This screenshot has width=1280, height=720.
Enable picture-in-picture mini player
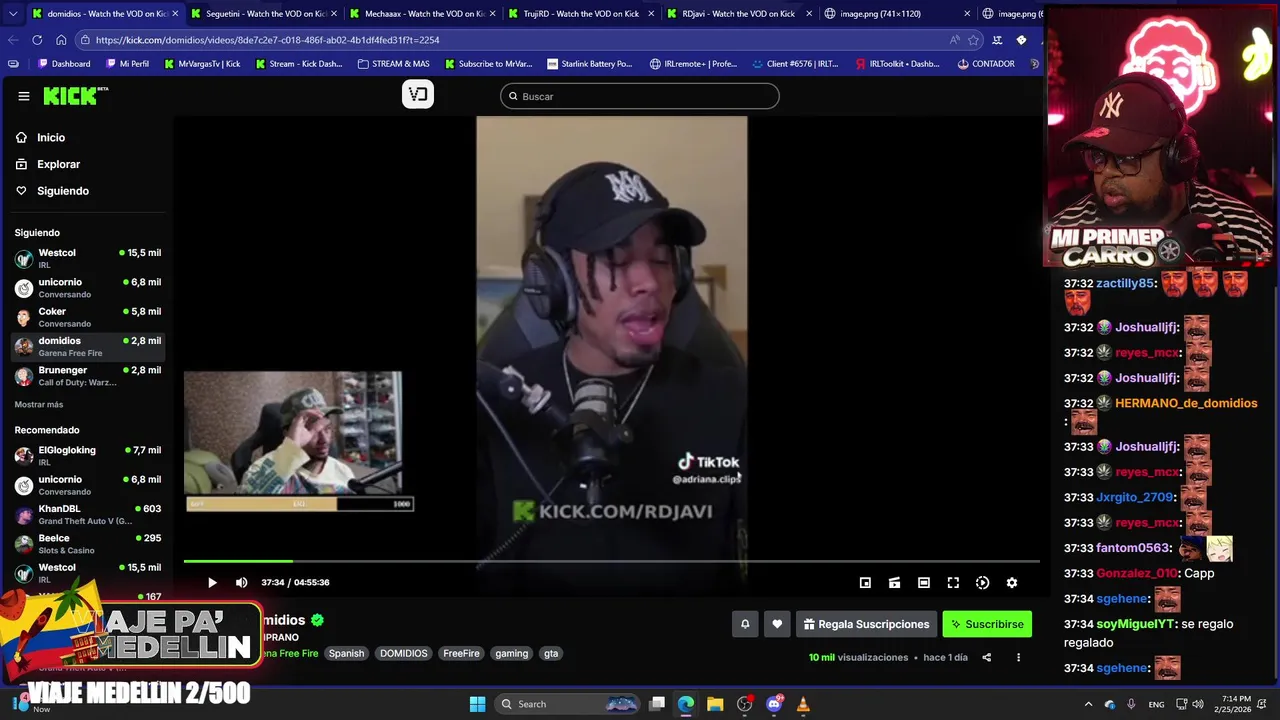coord(865,582)
